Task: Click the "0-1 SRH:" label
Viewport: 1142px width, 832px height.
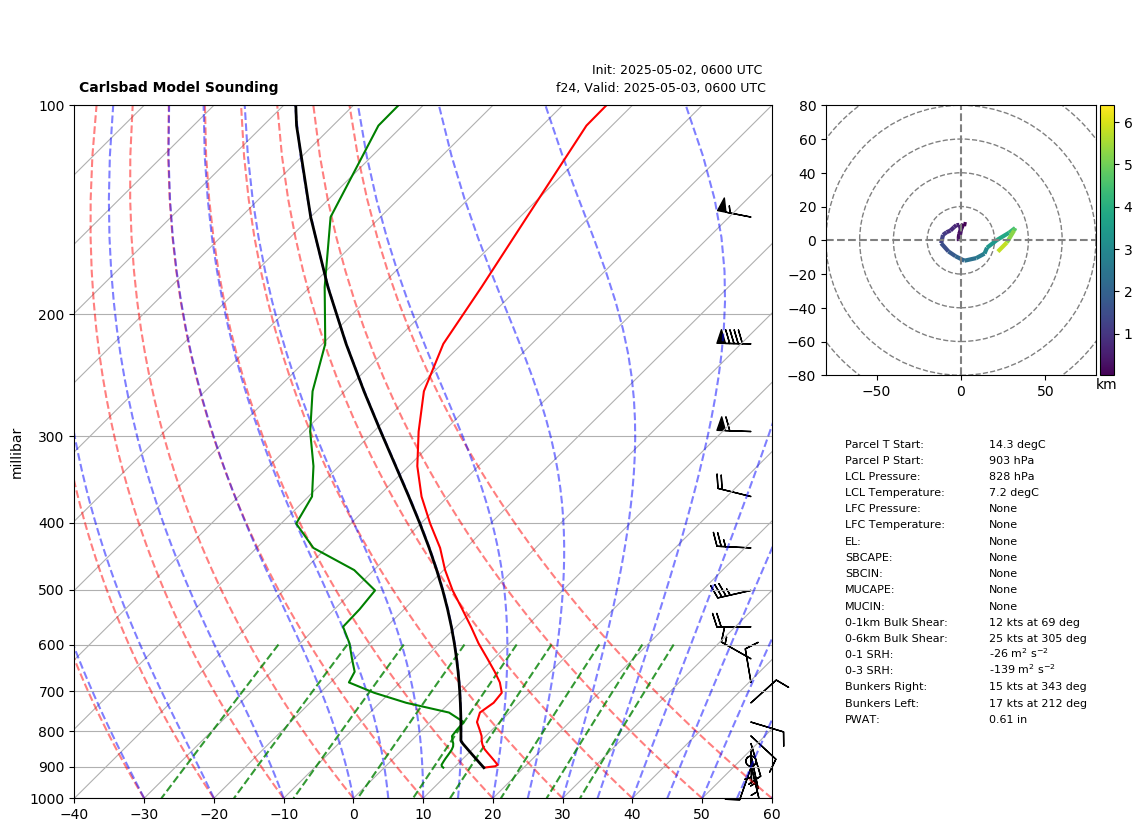Action: [869, 655]
